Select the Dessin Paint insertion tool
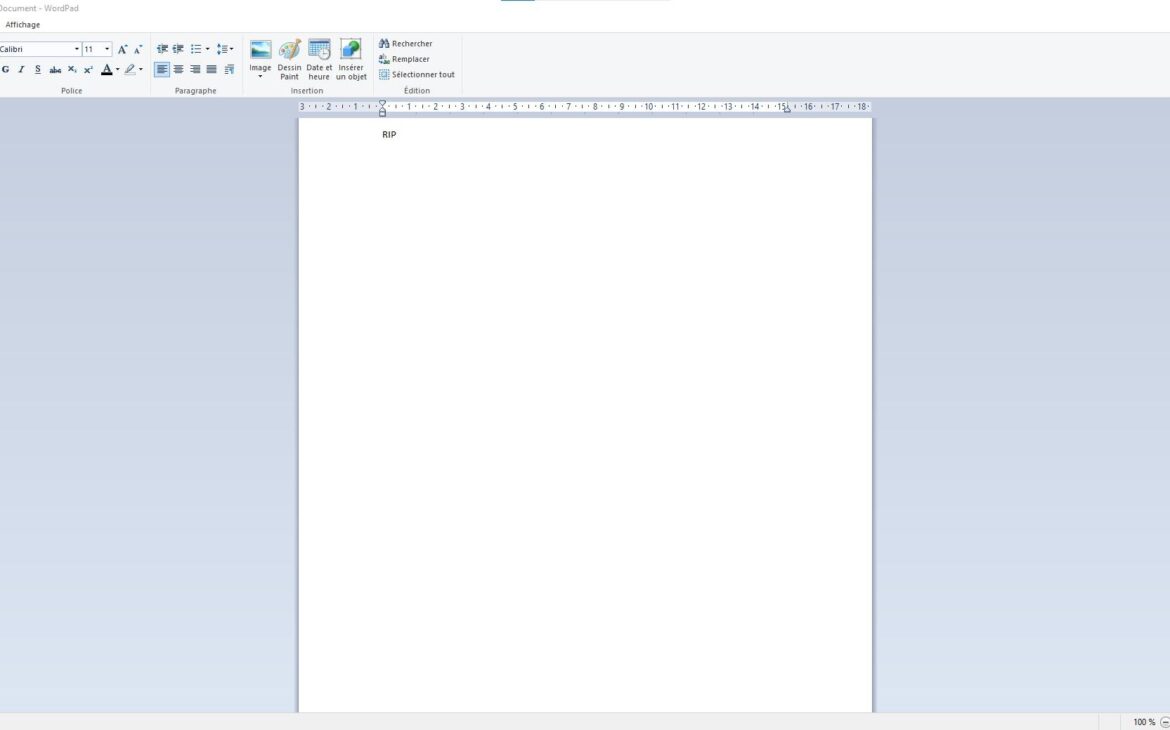 289,60
